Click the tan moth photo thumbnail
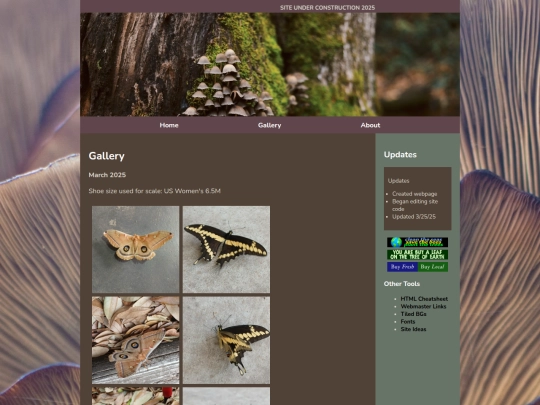 click(x=136, y=249)
